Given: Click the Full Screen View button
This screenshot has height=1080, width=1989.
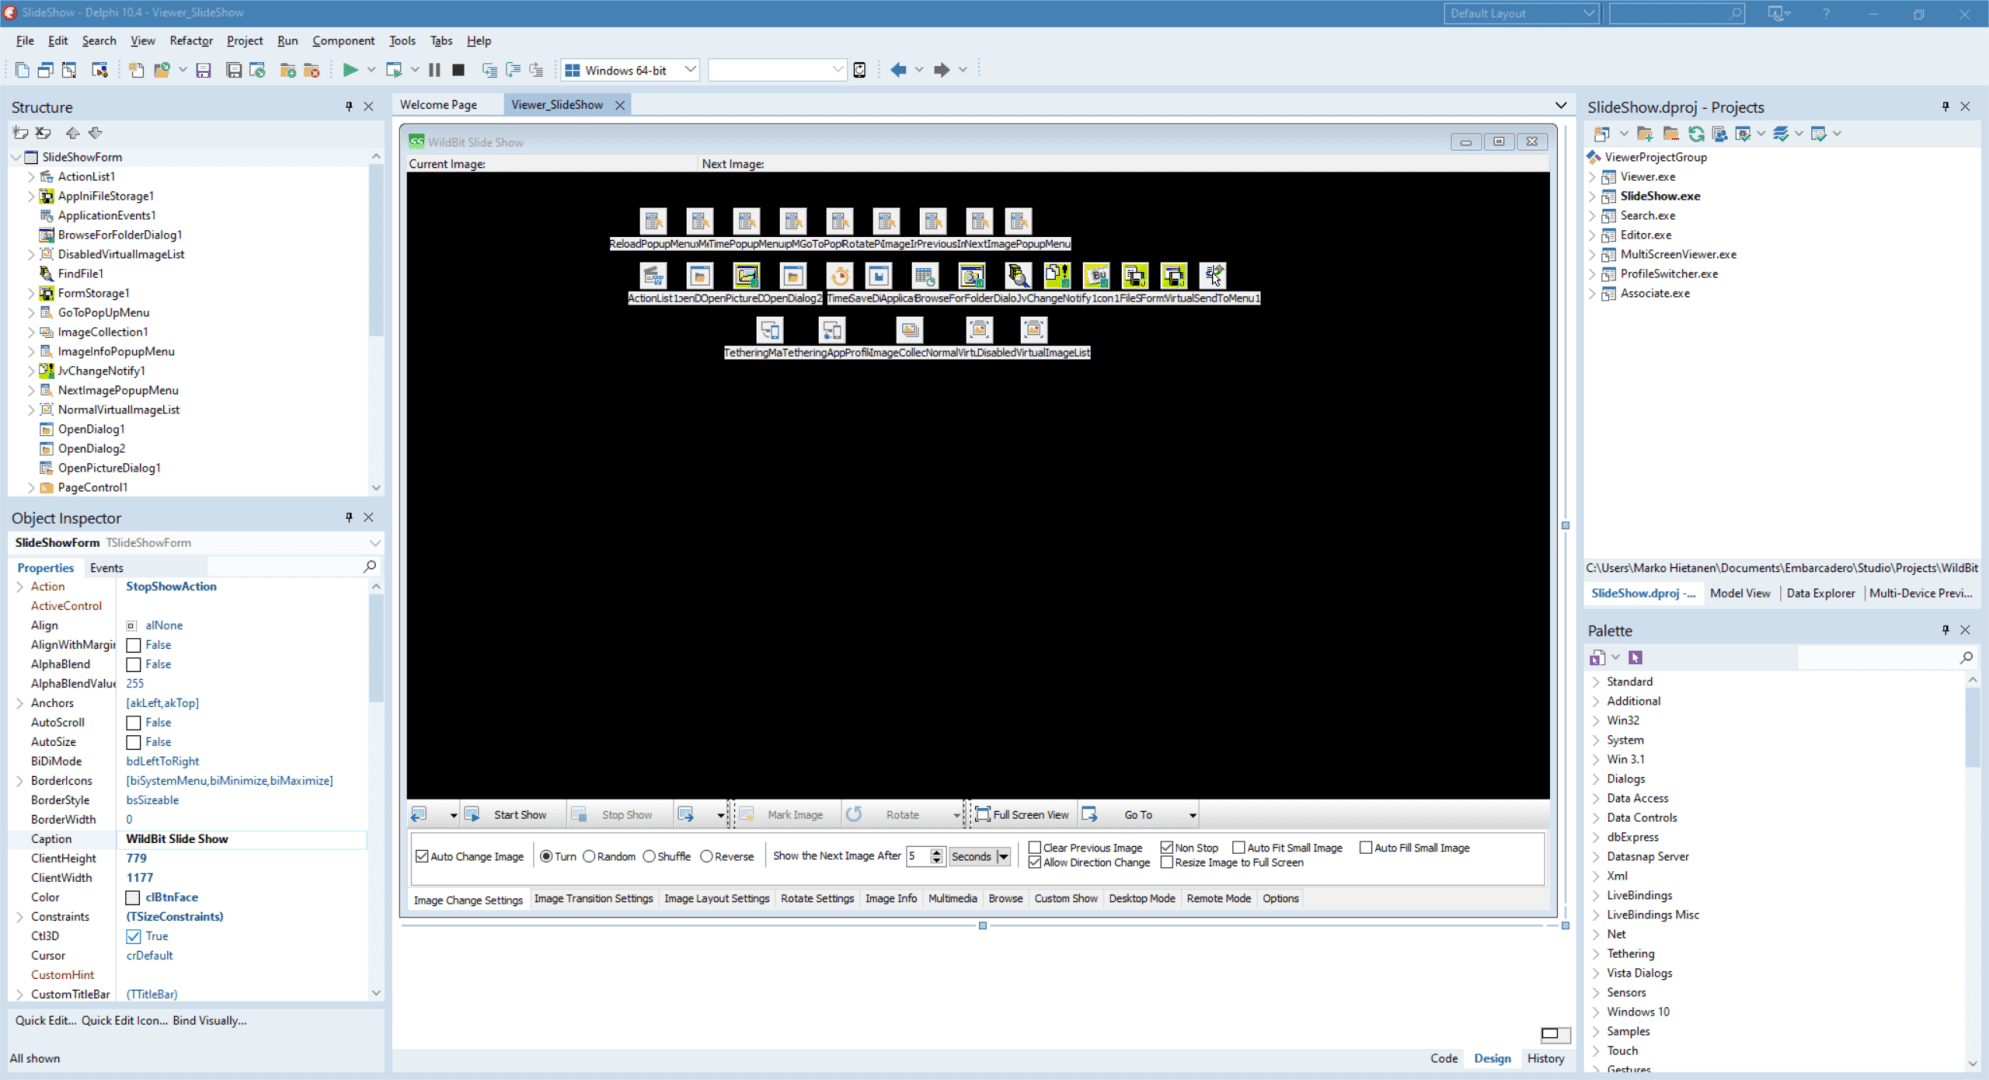Looking at the screenshot, I should [x=1022, y=815].
